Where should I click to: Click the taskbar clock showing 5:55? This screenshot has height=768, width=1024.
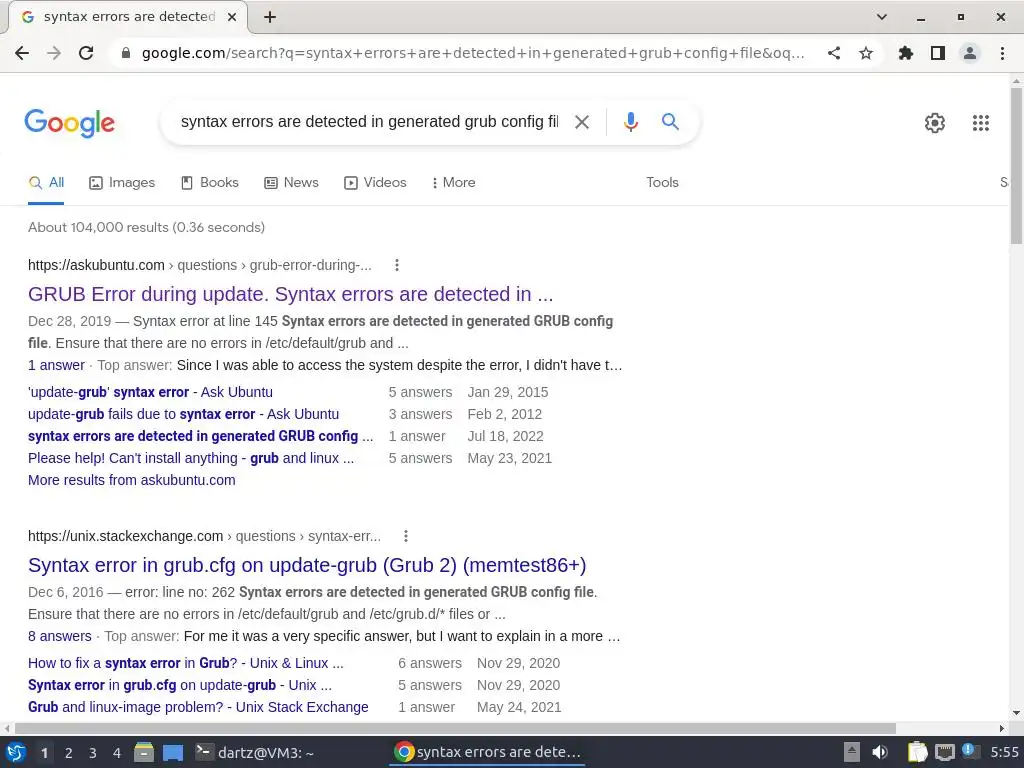pos(1004,752)
